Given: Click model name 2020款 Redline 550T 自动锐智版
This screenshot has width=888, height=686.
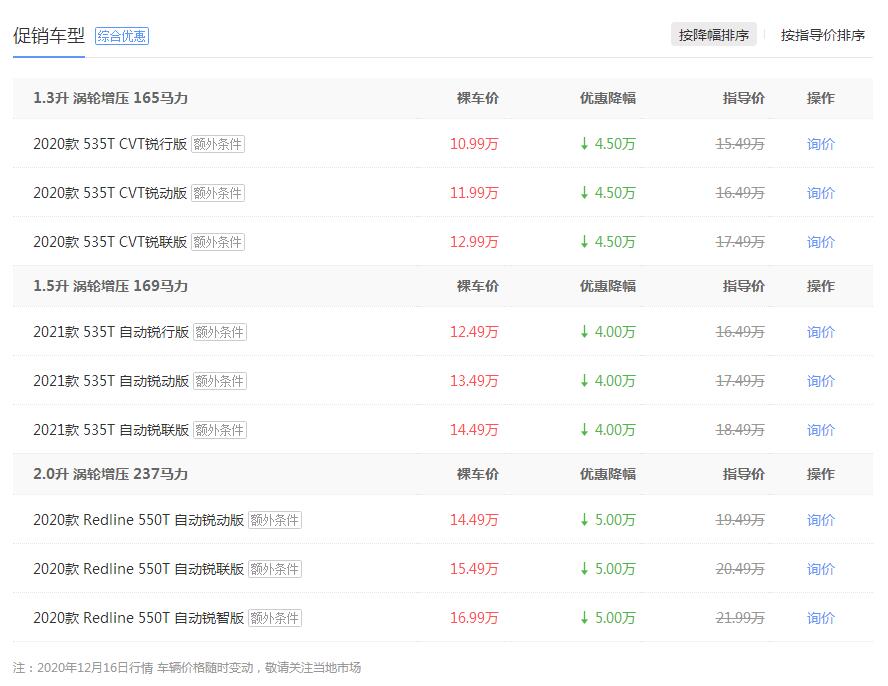Looking at the screenshot, I should 138,618.
